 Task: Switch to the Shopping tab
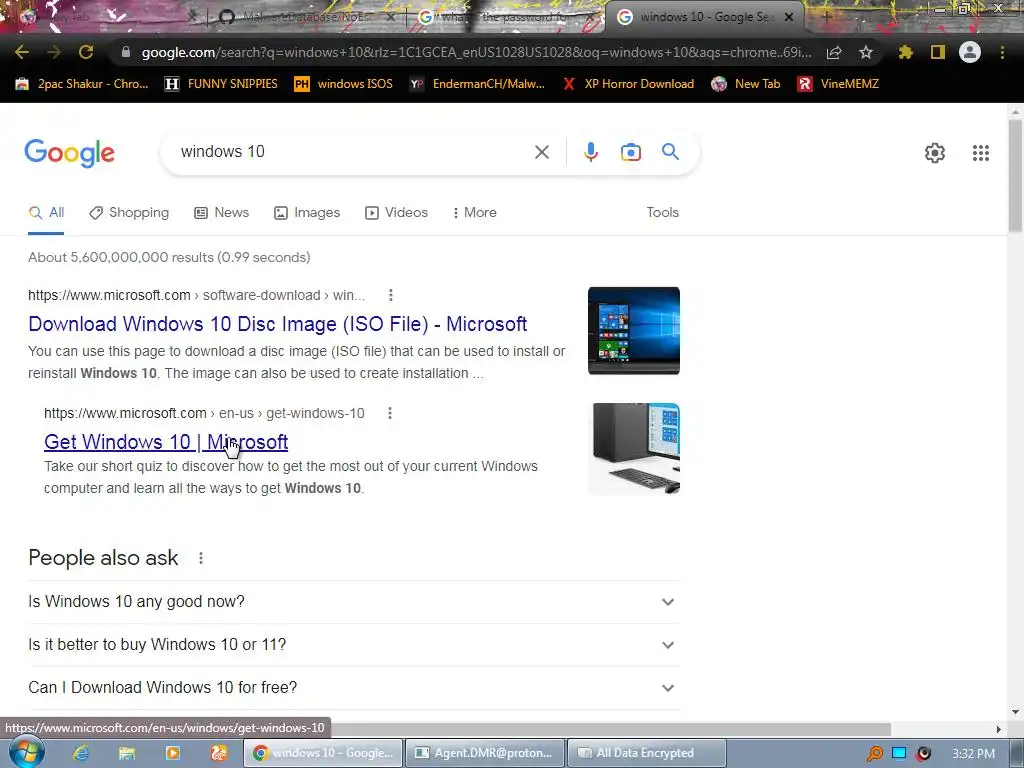(129, 212)
